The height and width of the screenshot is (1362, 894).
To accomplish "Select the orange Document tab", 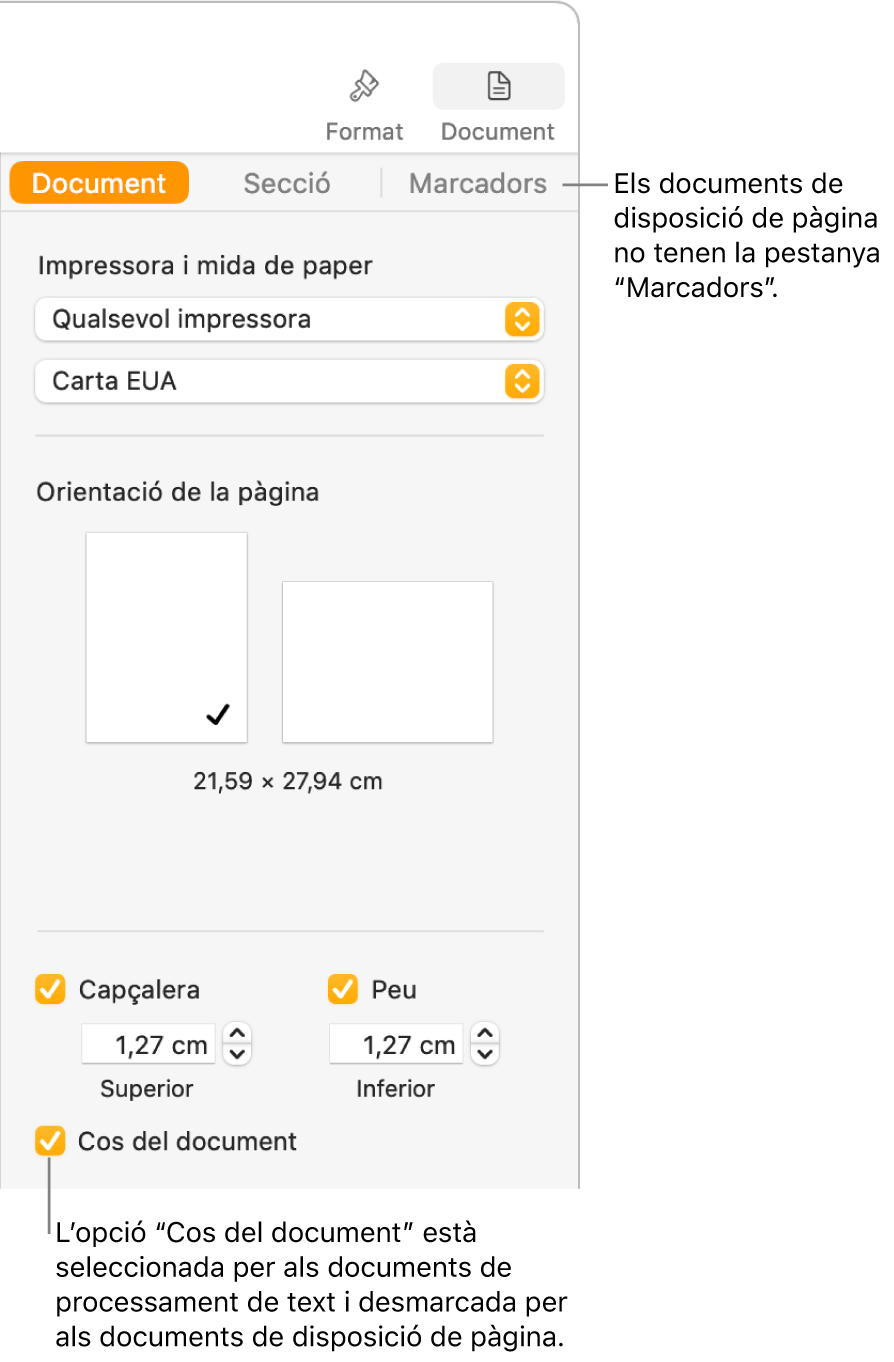I will tap(99, 184).
